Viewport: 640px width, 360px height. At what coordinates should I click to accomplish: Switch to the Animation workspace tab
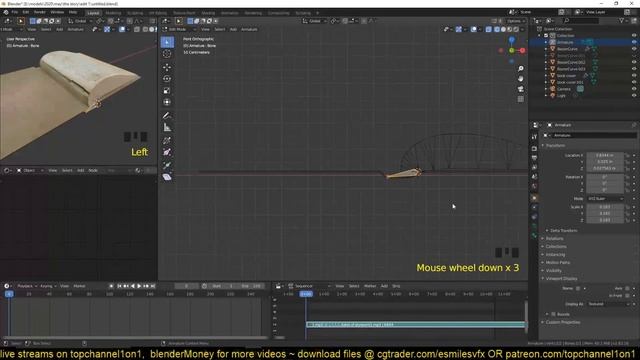pos(229,13)
